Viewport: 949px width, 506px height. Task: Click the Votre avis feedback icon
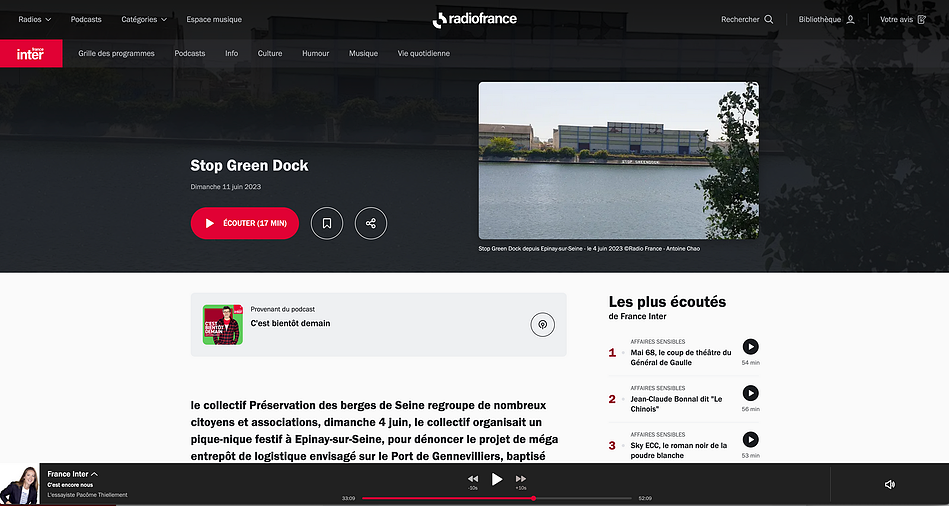[922, 19]
